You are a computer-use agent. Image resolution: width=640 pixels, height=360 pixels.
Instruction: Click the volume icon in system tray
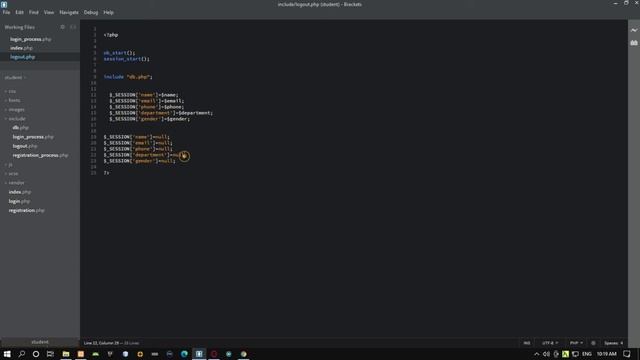click(546, 354)
